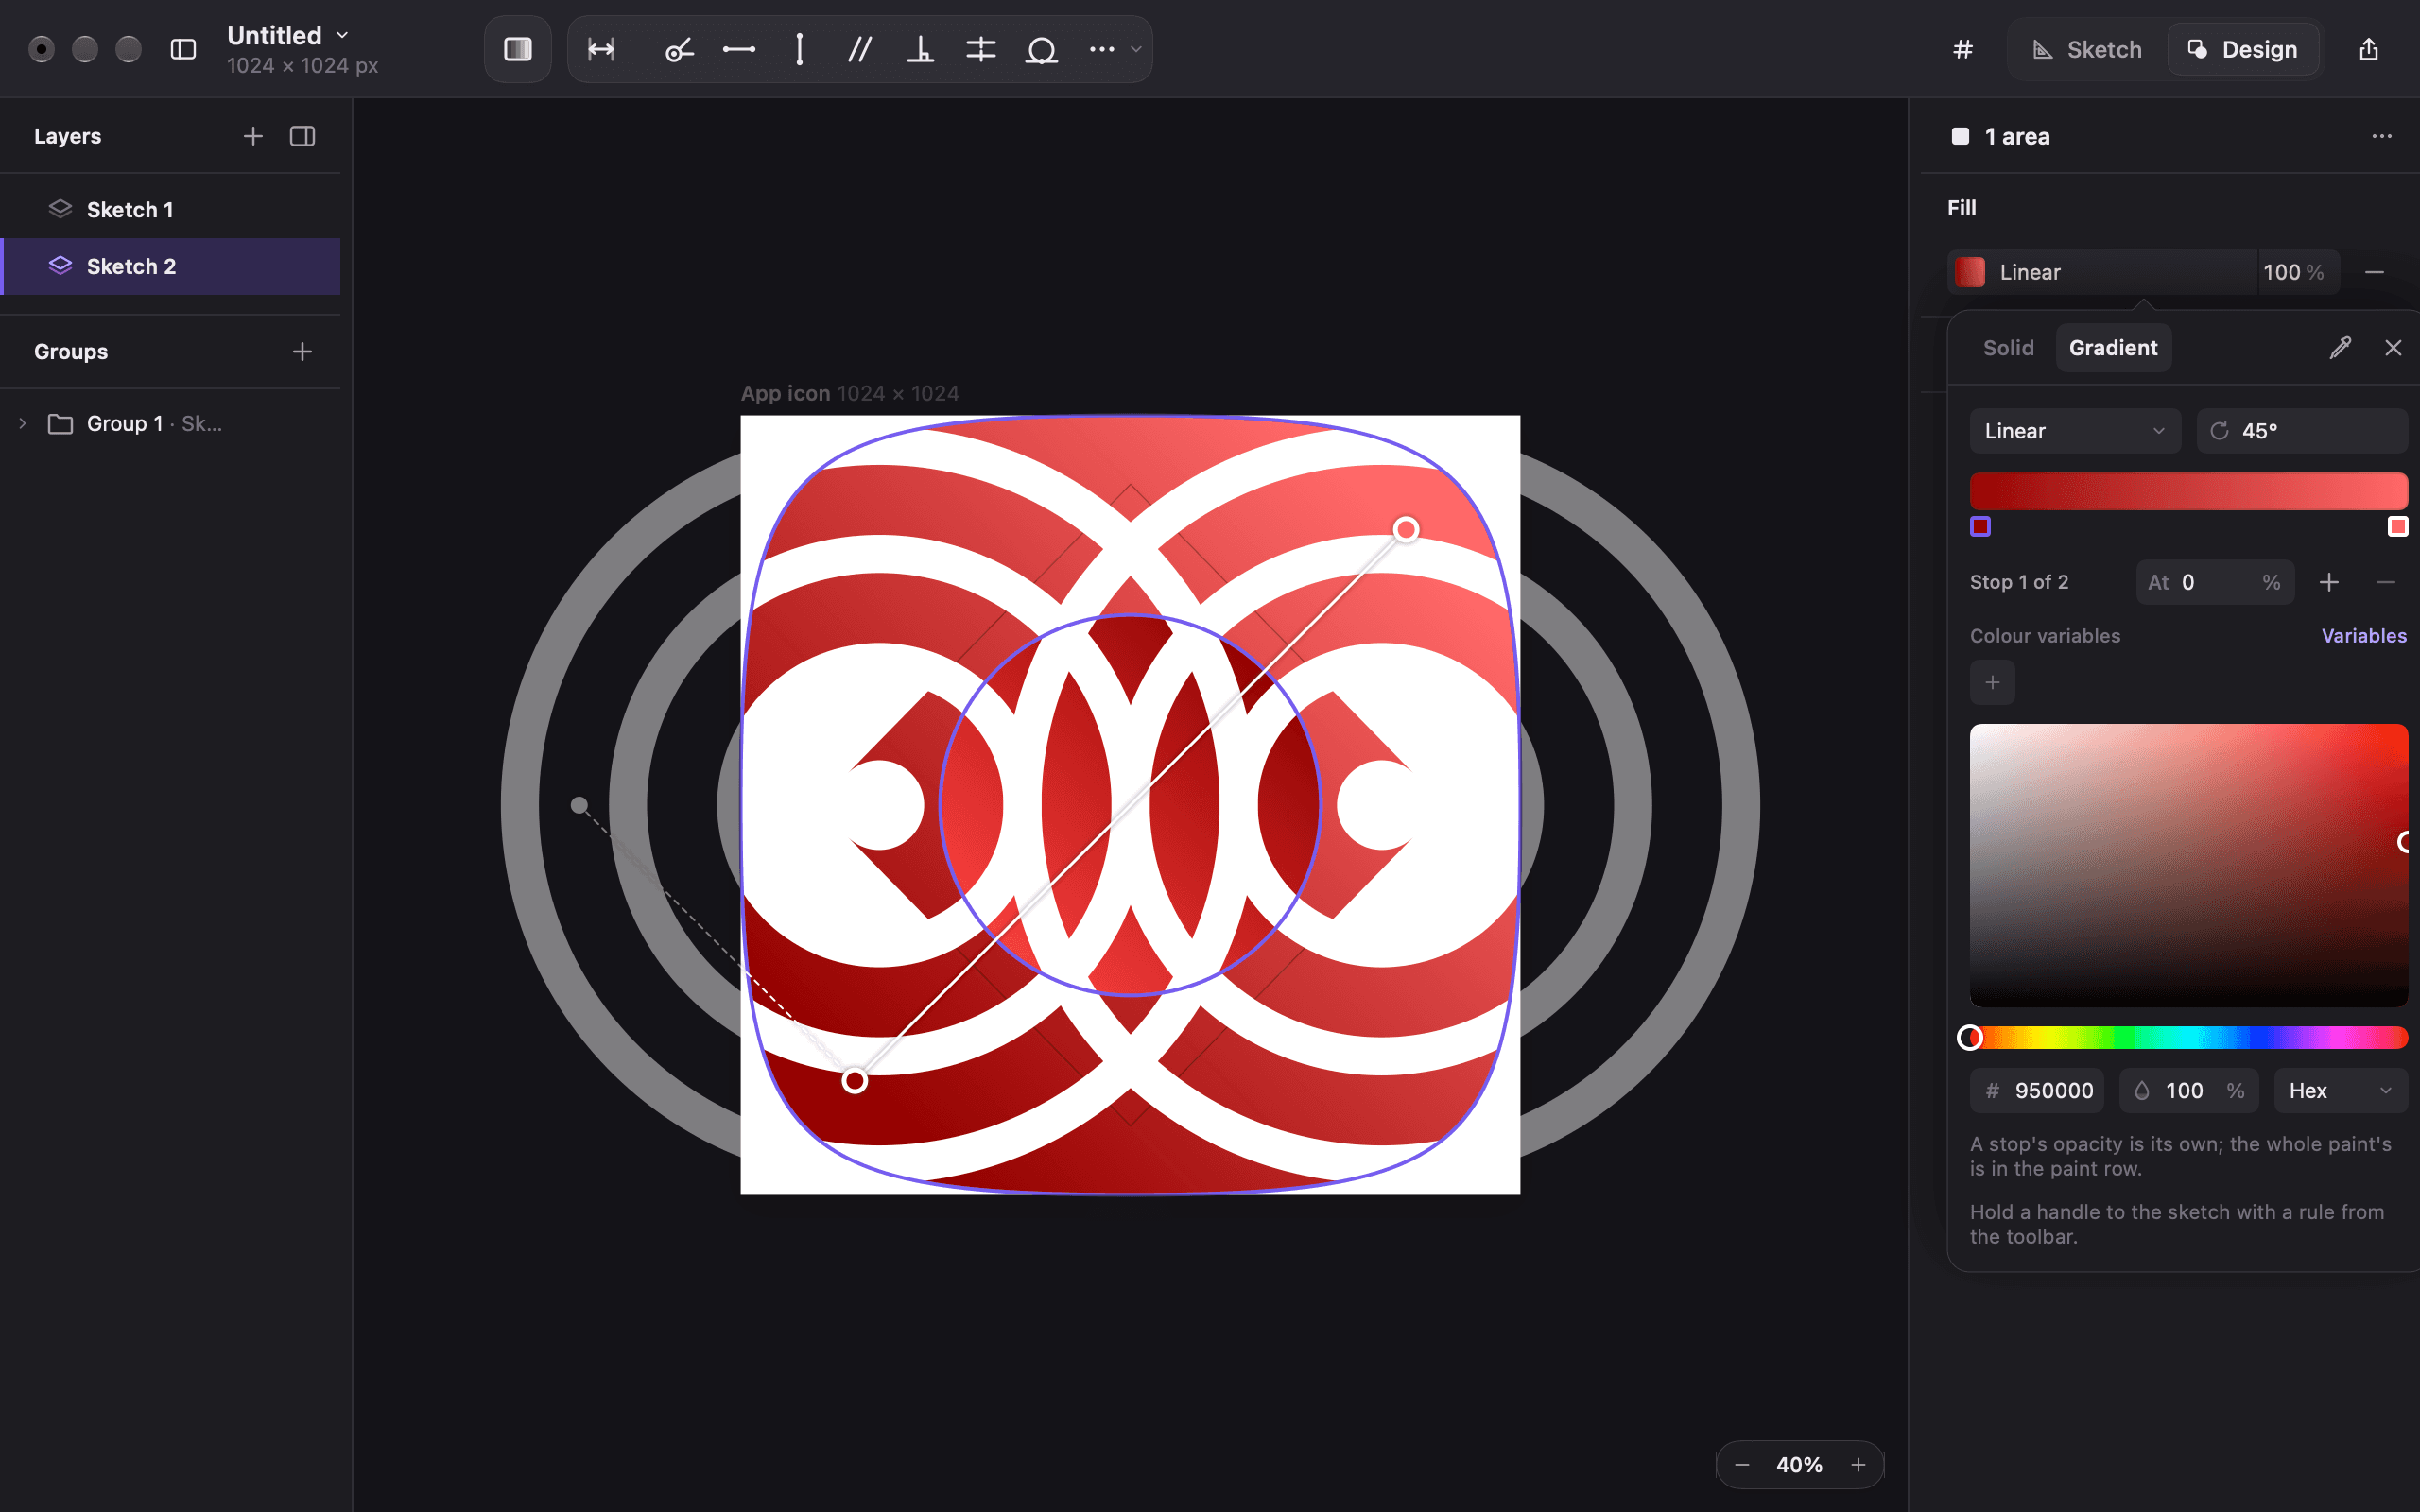Select the vertical line constraint tool
The height and width of the screenshot is (1512, 2420).
tap(799, 49)
